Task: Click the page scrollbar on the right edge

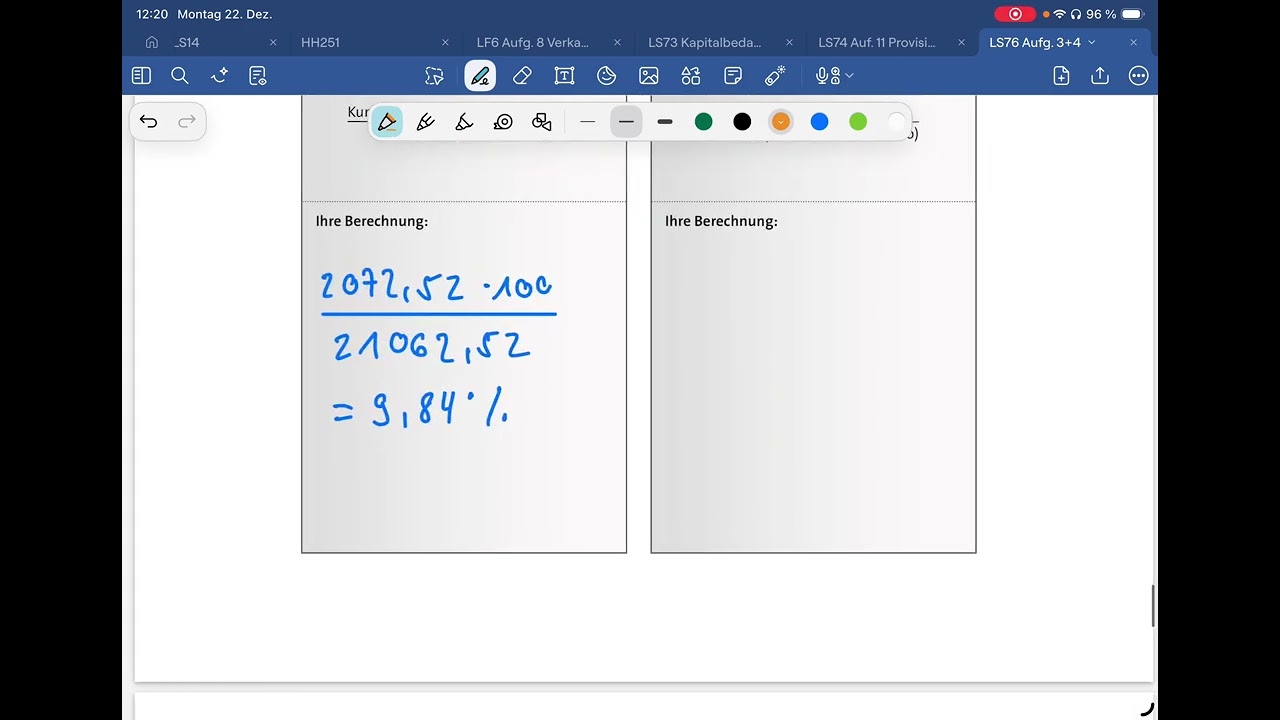Action: [1153, 606]
